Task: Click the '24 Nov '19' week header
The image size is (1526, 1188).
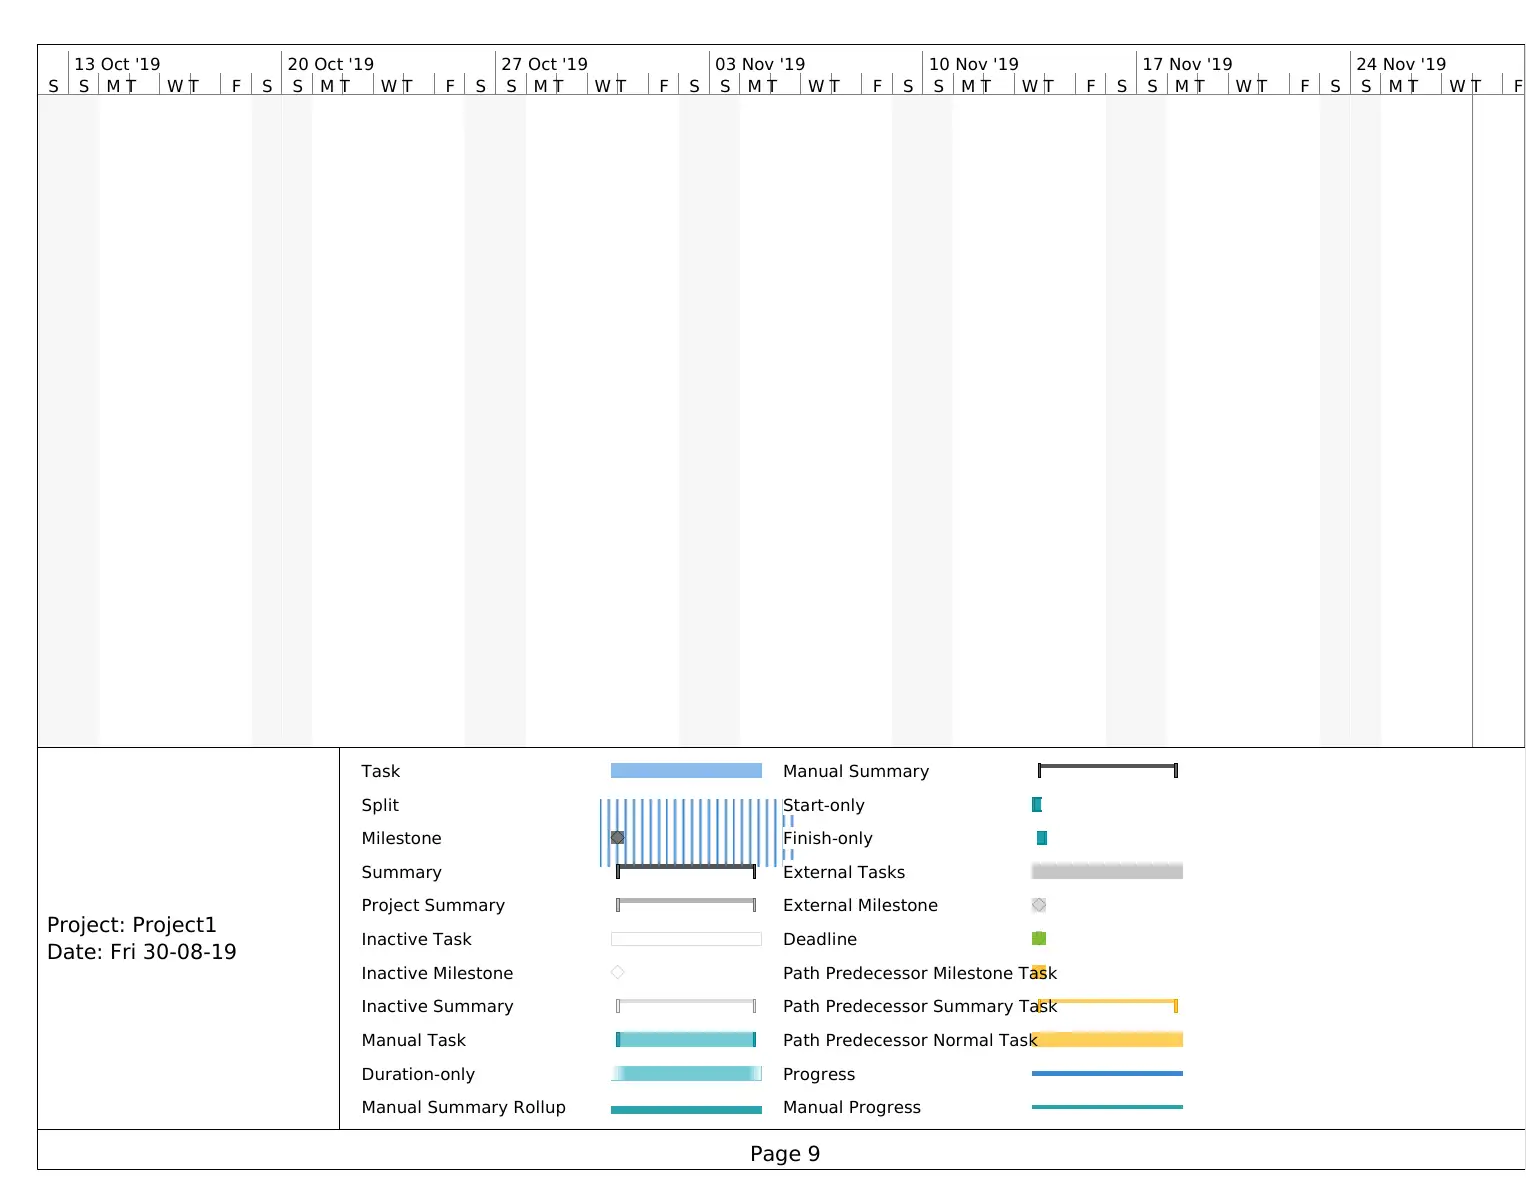Action: [1401, 64]
